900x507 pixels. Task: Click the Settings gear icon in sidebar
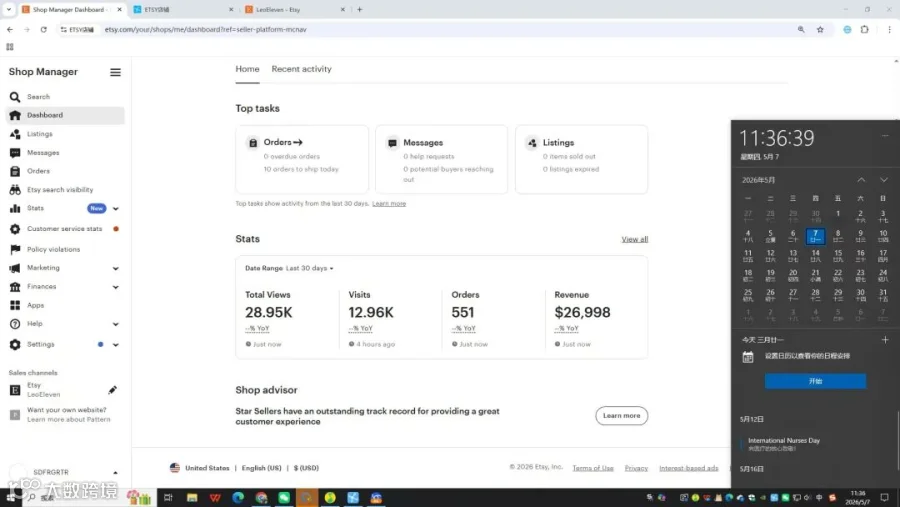point(15,345)
